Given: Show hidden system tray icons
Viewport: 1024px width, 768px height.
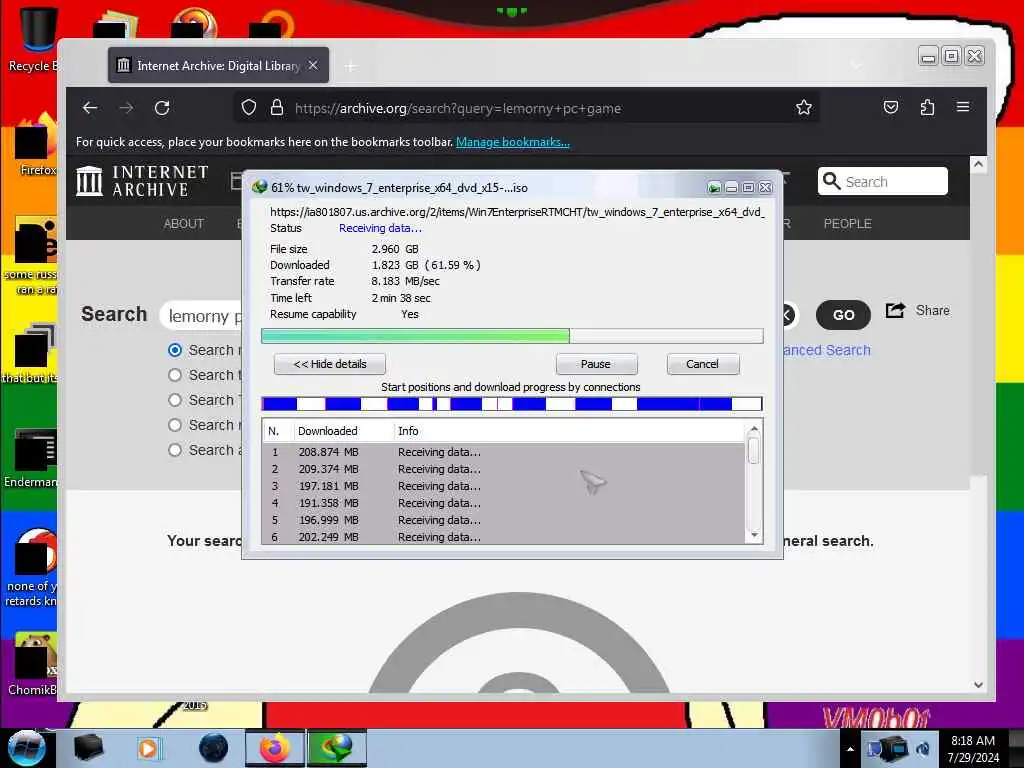Looking at the screenshot, I should (x=850, y=749).
